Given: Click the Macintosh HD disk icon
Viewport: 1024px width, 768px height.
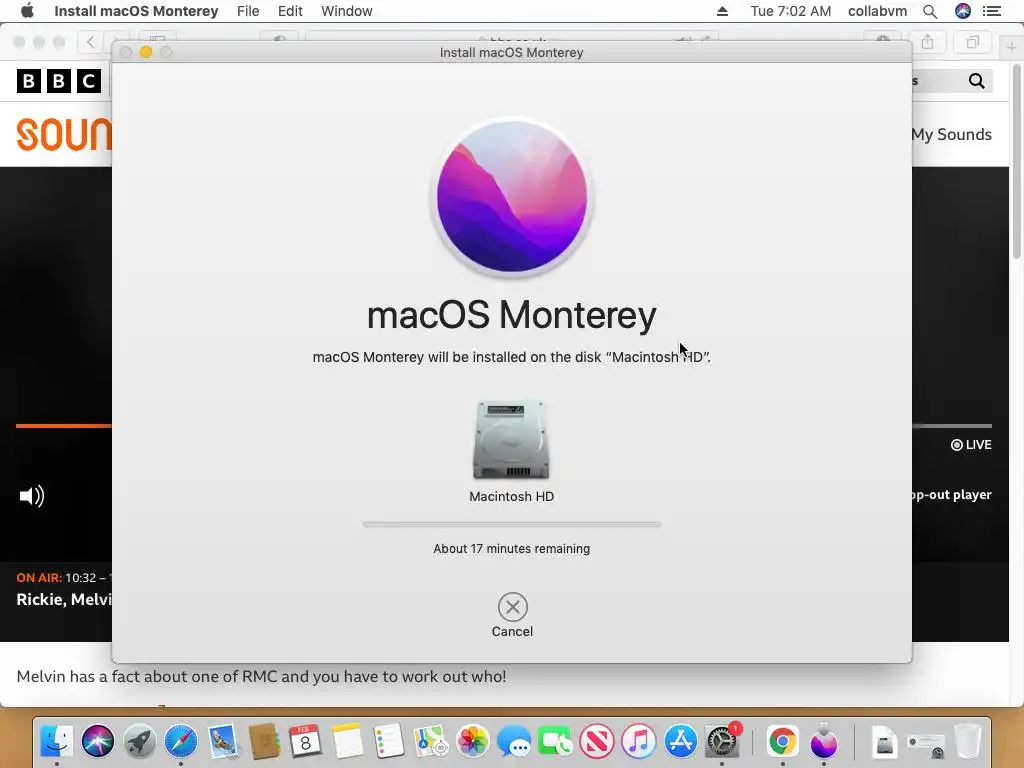Looking at the screenshot, I should point(511,440).
